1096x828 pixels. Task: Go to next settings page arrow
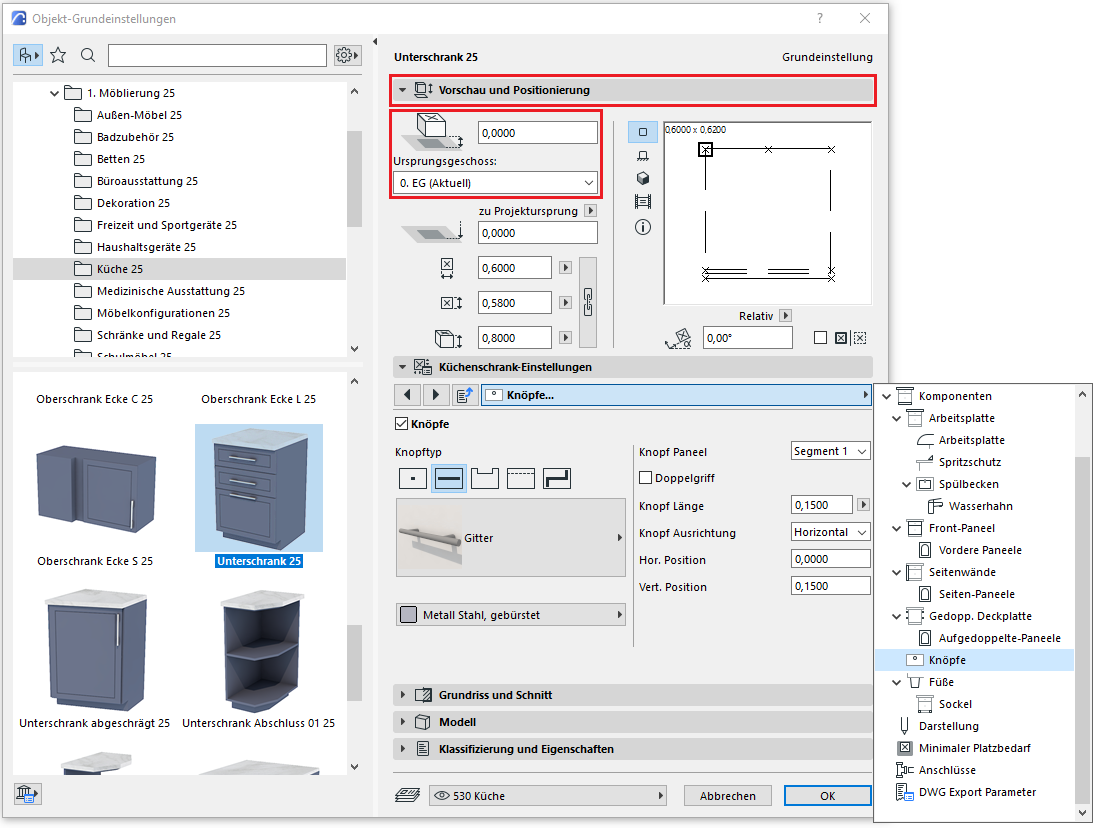[436, 395]
